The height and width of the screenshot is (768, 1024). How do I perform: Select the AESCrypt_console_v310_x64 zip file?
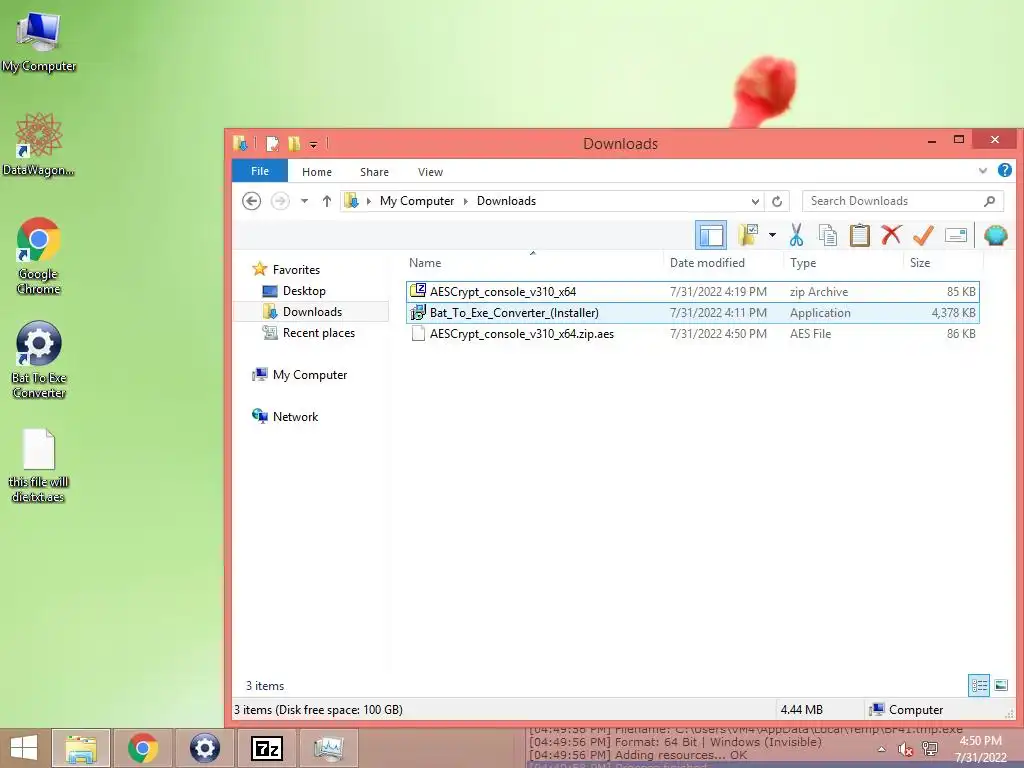coord(692,292)
